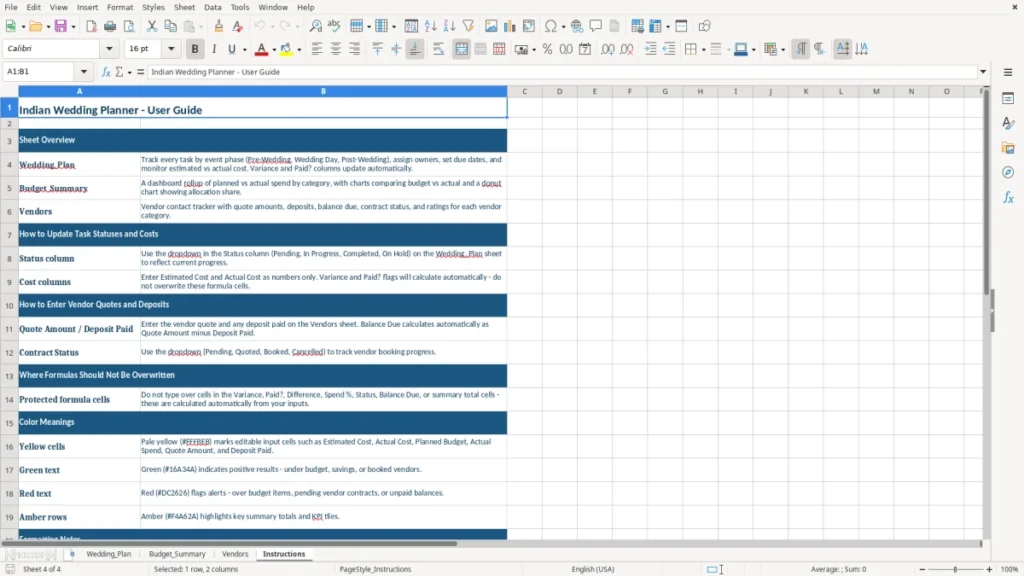Viewport: 1024px width, 576px height.
Task: Click the Sort Ascending icon
Action: (x=430, y=26)
